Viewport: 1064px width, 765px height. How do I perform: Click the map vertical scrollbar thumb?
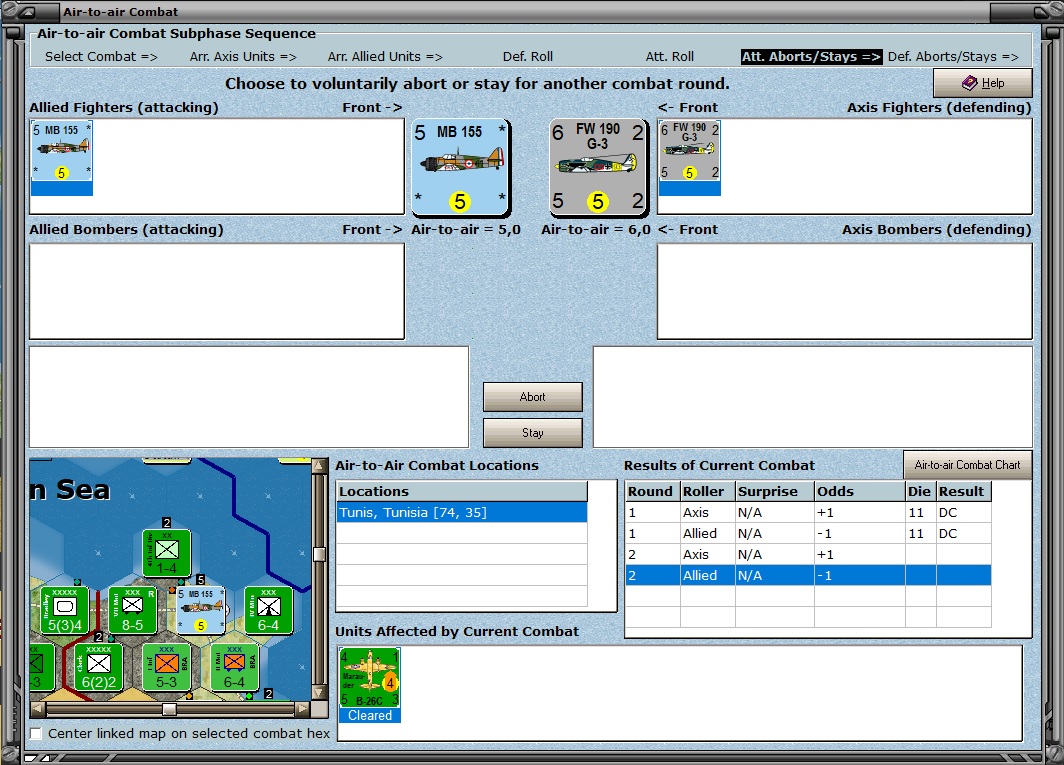[319, 555]
